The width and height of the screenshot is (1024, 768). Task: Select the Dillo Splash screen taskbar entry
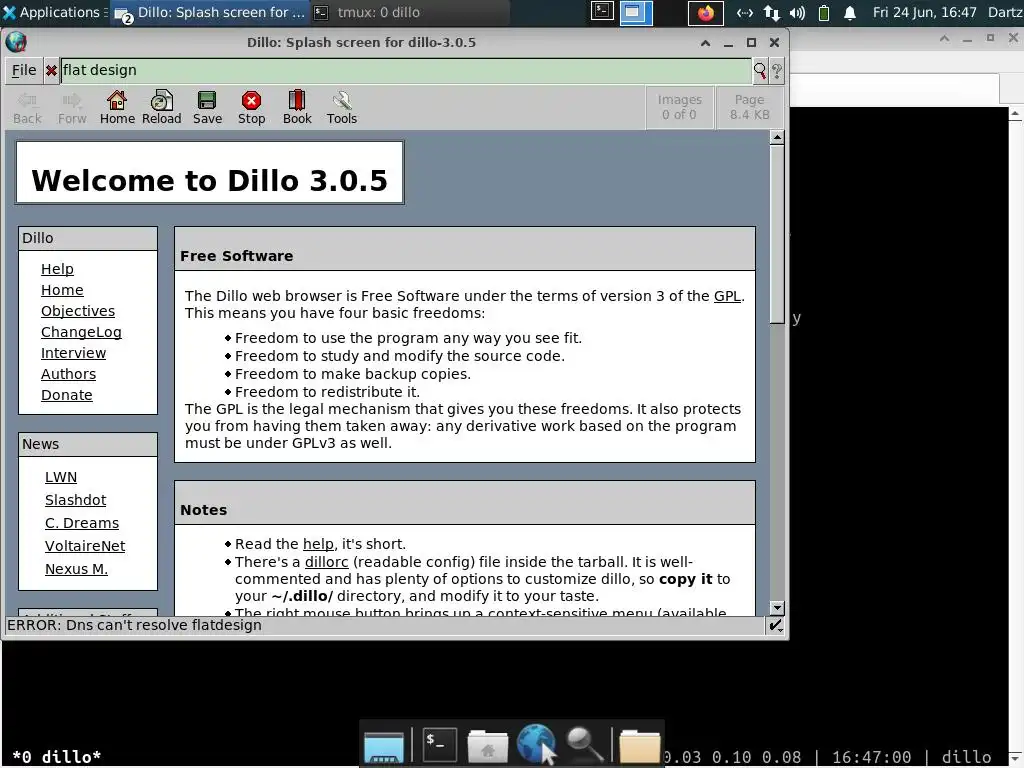coord(210,12)
